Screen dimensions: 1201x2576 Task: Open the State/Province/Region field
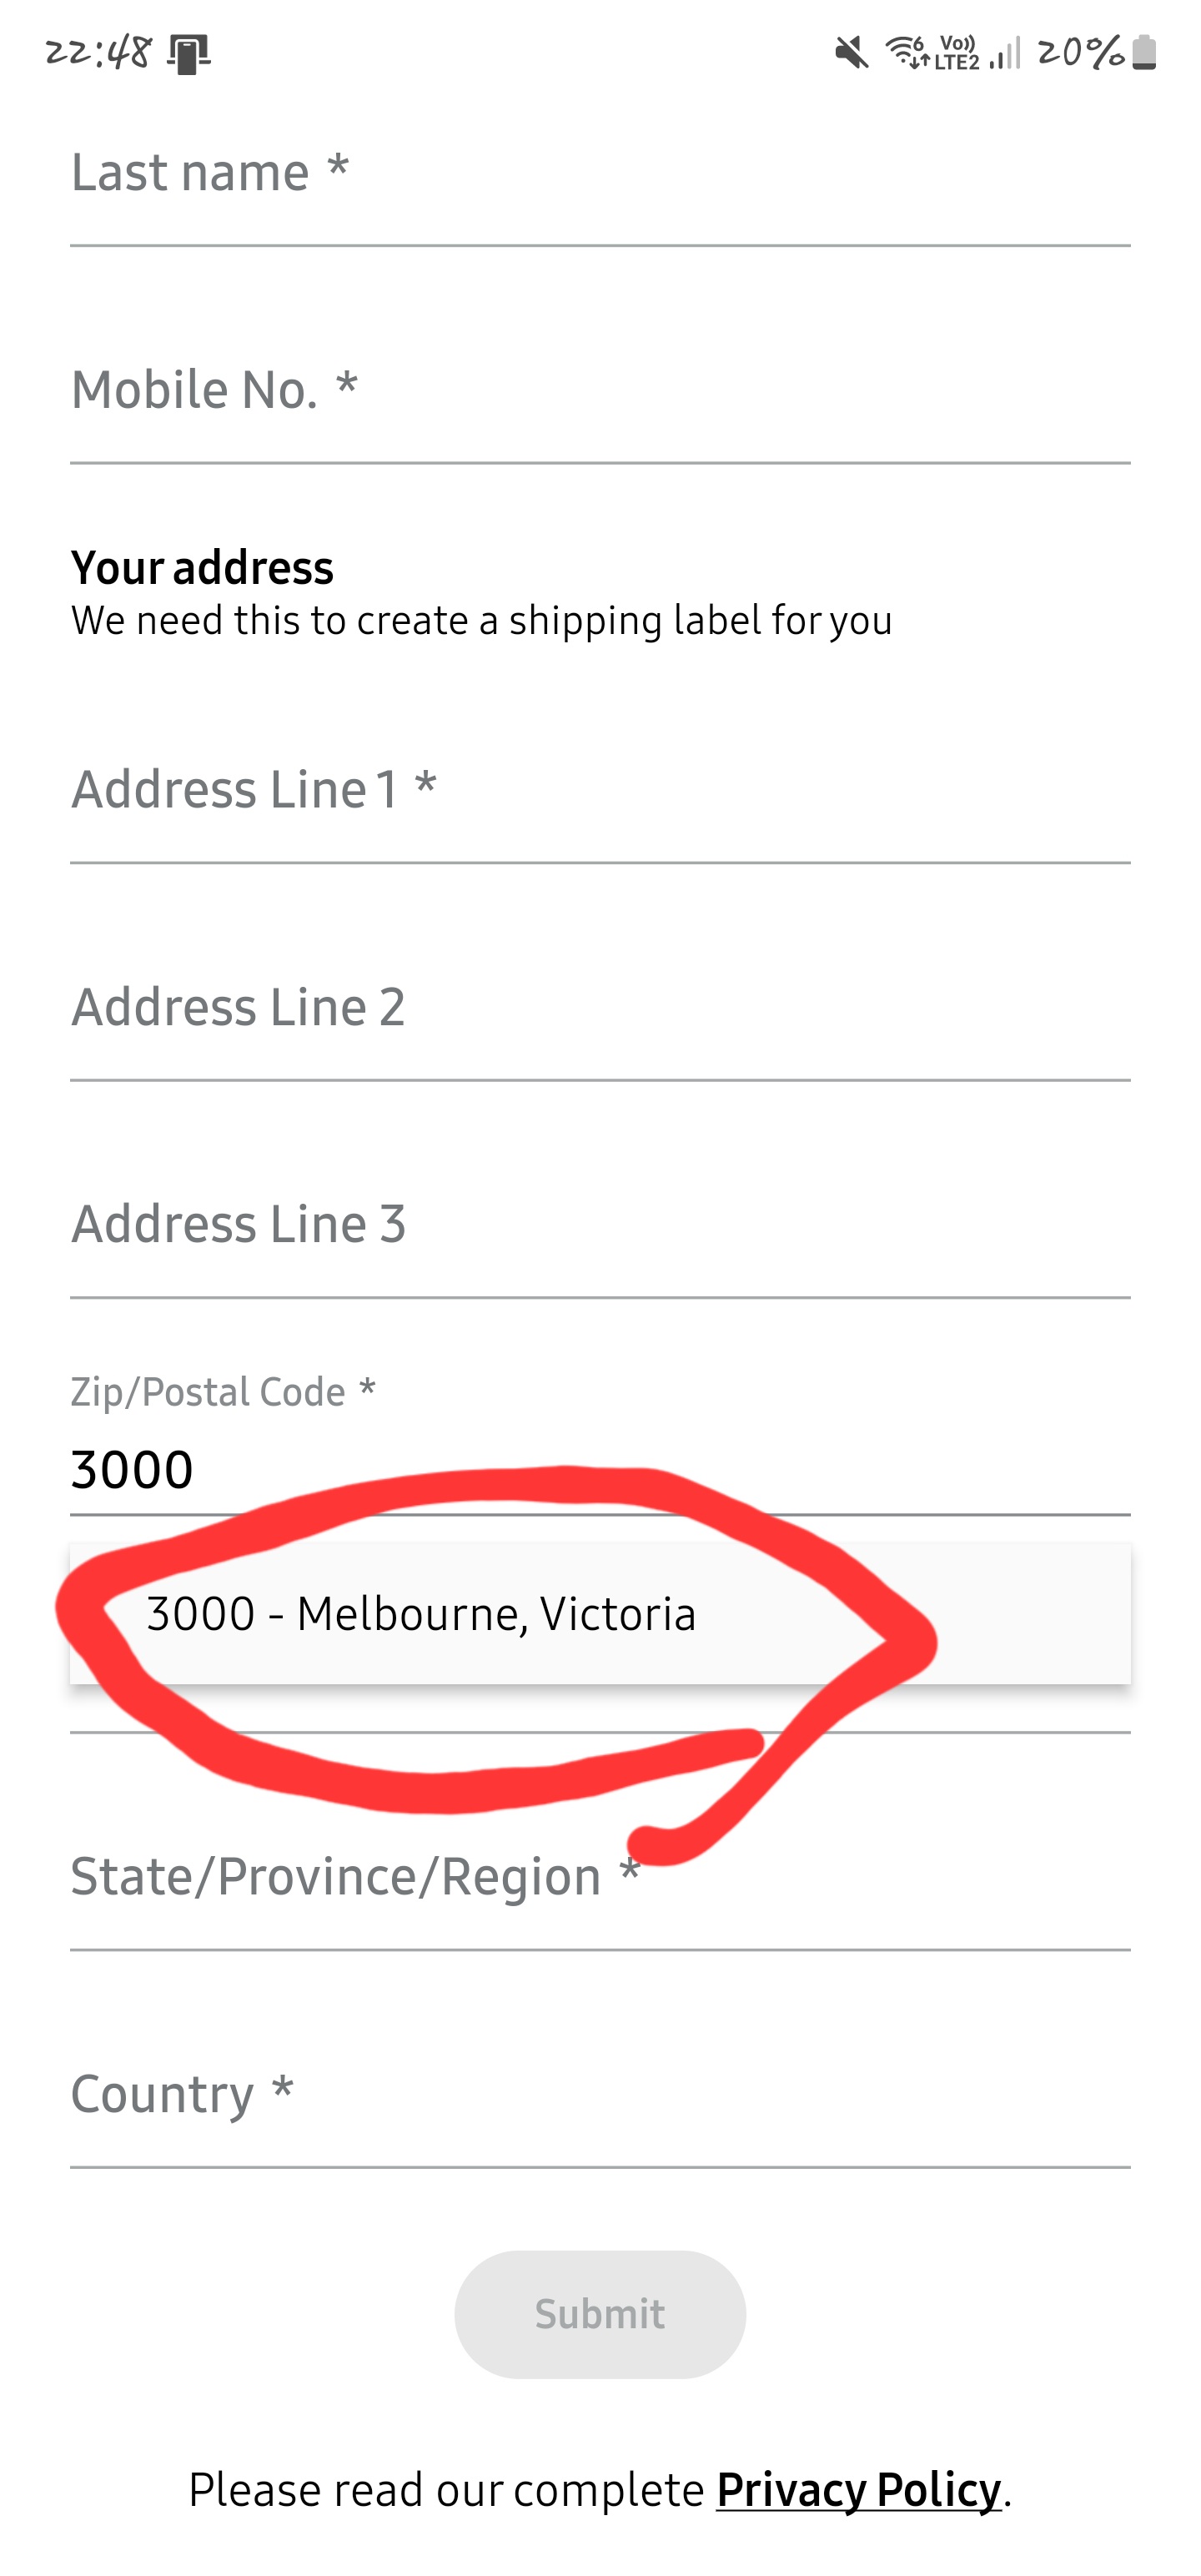600,1878
